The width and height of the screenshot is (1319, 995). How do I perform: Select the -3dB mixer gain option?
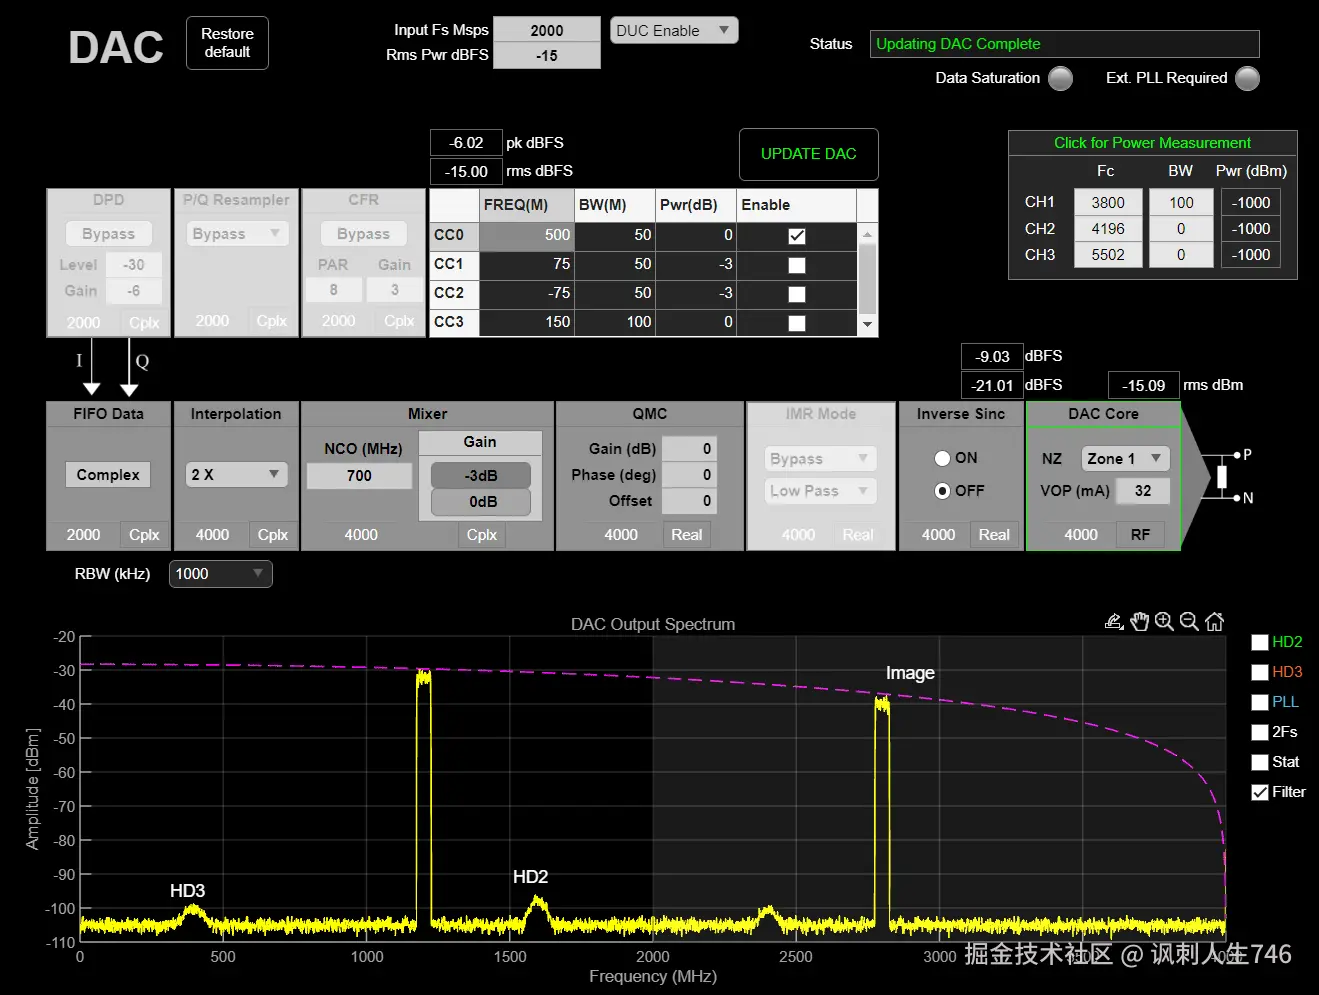(x=481, y=475)
